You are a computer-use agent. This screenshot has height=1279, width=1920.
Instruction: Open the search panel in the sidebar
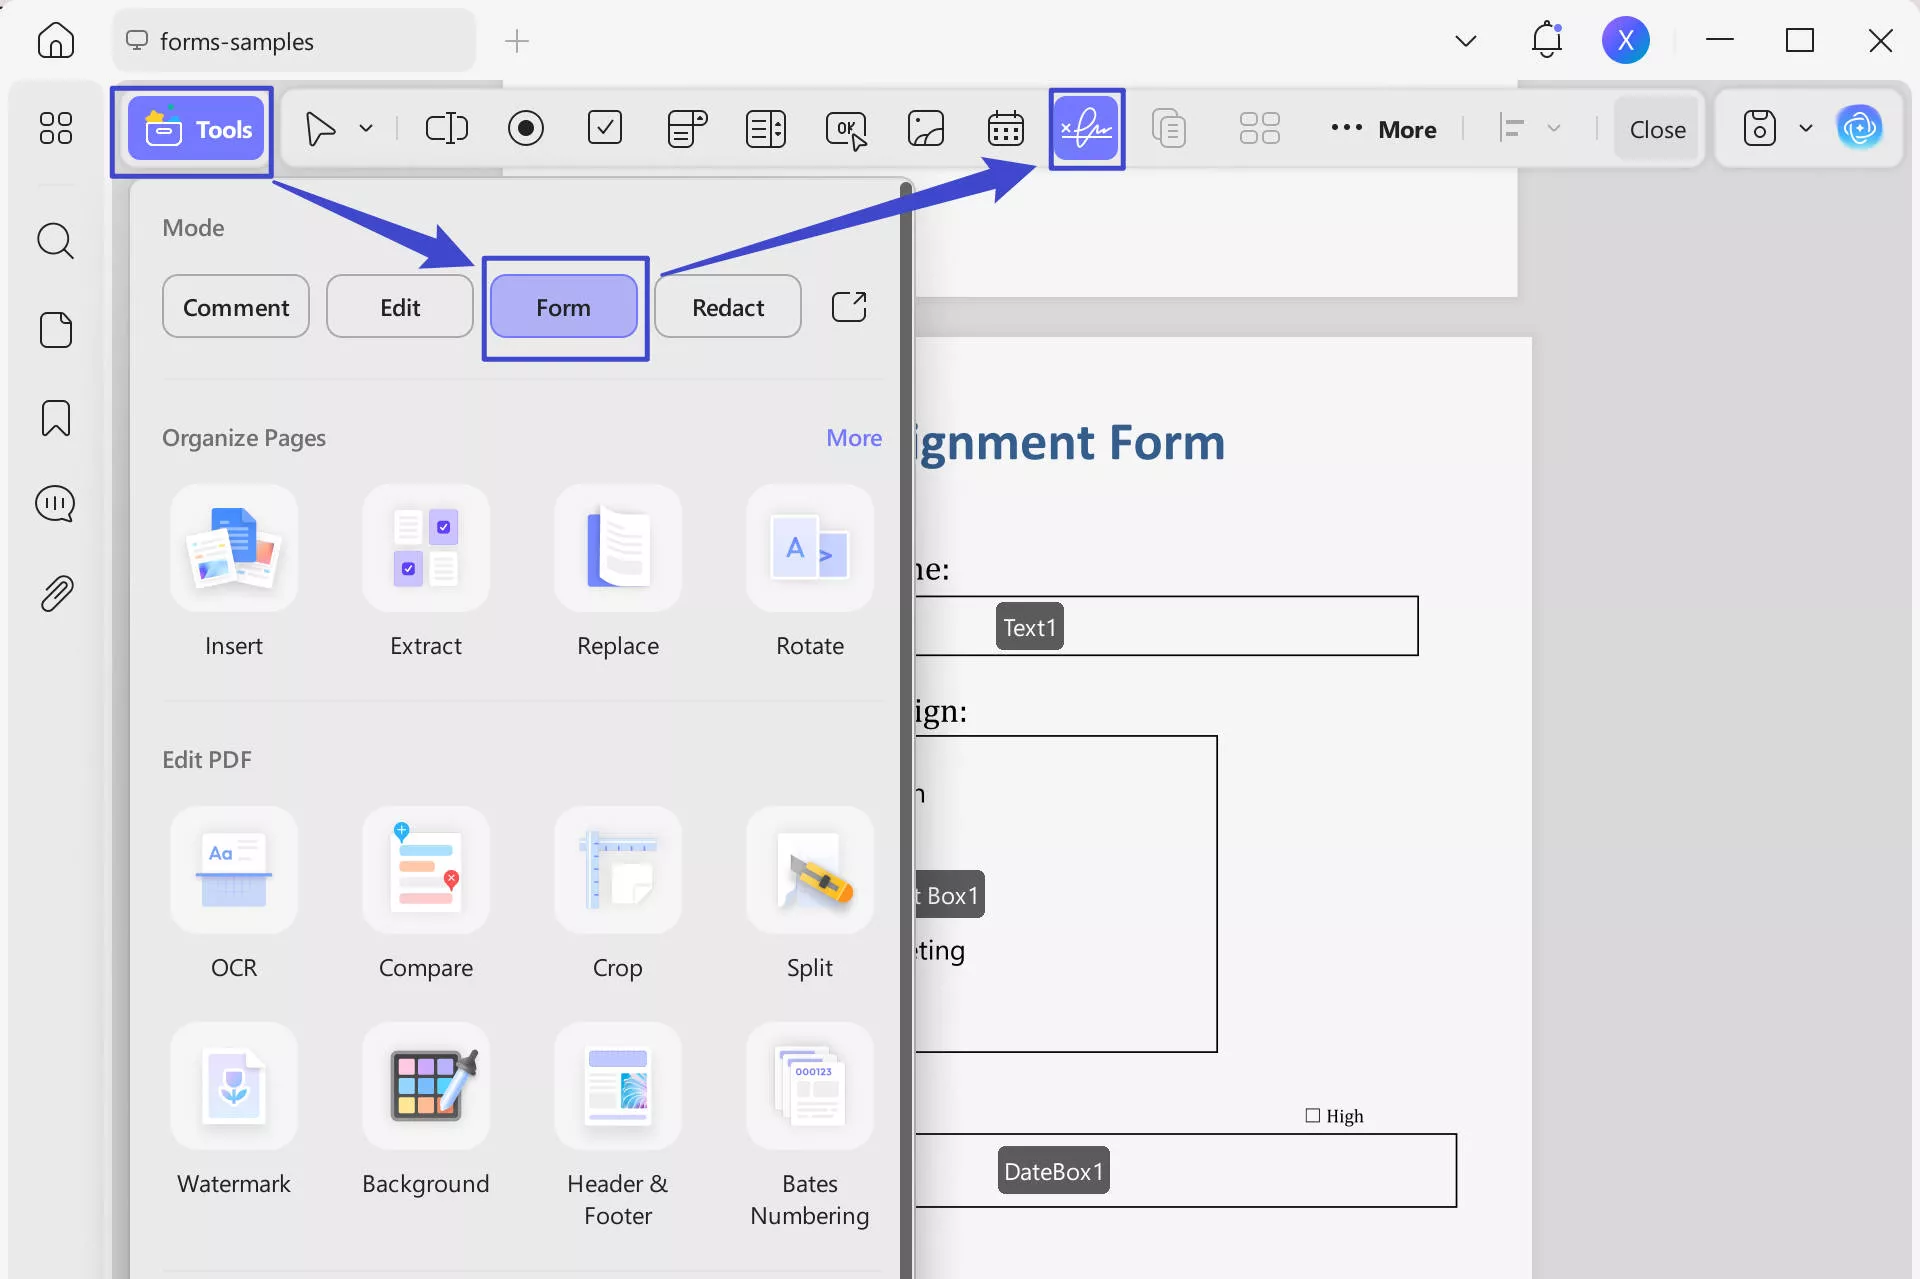(x=55, y=241)
